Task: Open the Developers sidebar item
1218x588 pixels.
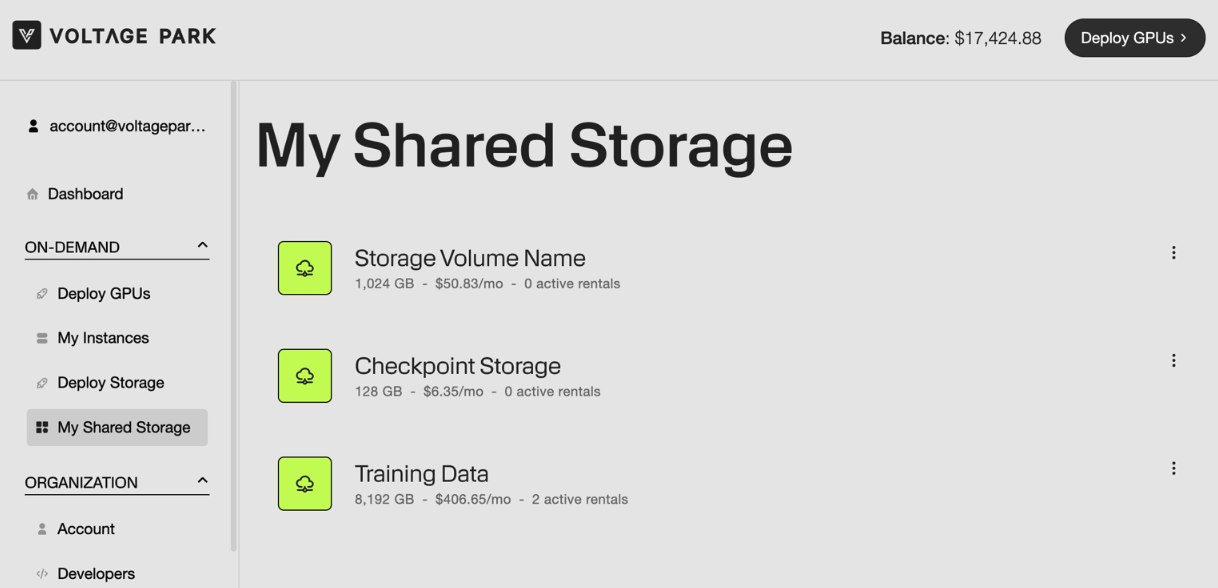Action: pos(96,574)
